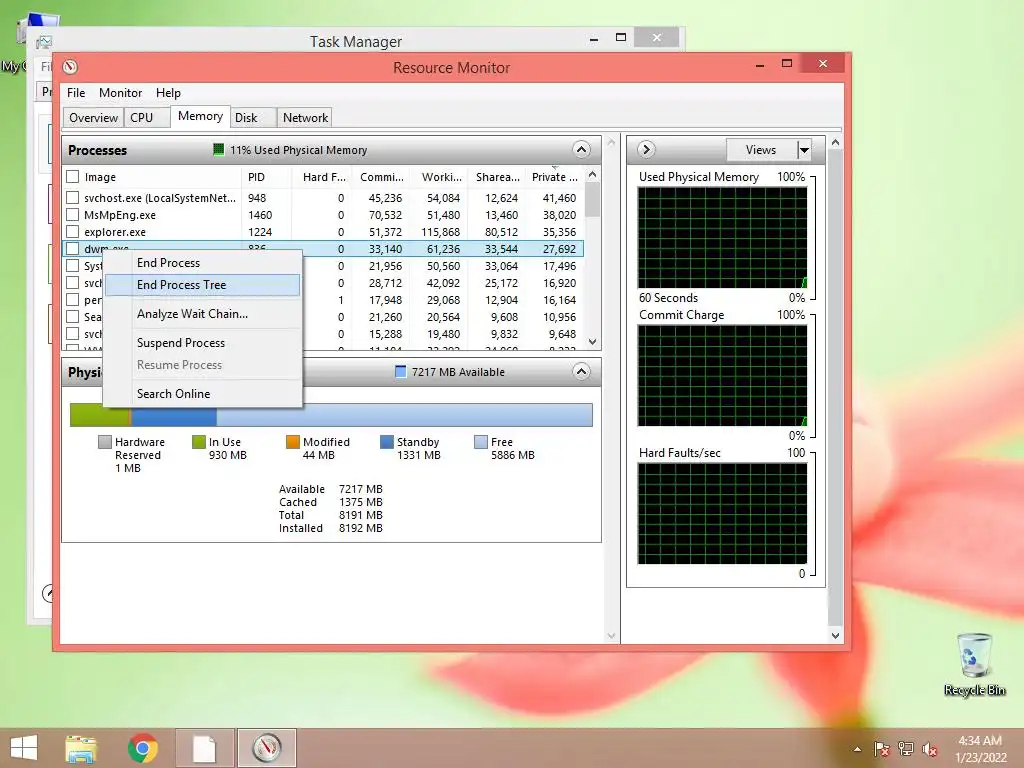This screenshot has height=768, width=1024.
Task: Check the checkbox on the row with 21,260 commit
Action: [72, 316]
